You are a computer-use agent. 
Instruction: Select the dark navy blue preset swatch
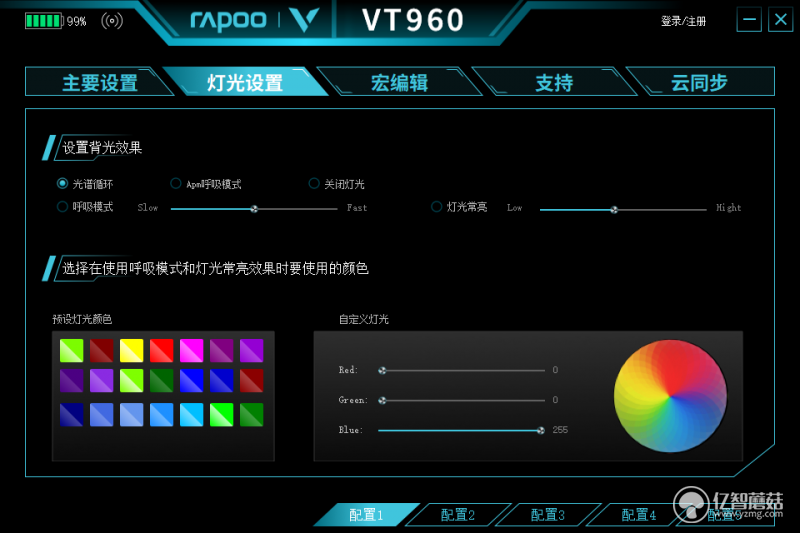click(x=71, y=414)
